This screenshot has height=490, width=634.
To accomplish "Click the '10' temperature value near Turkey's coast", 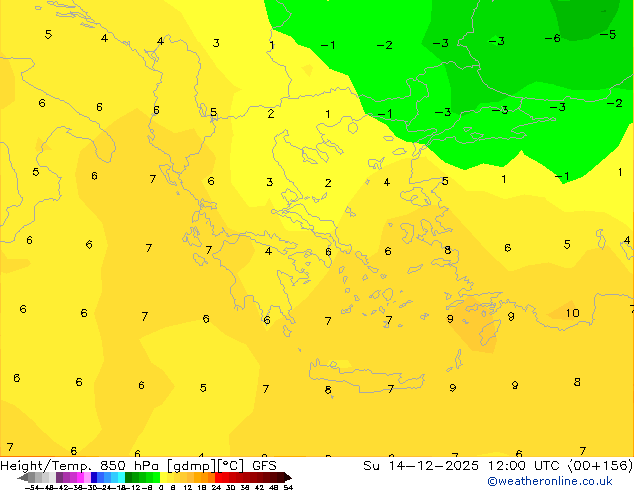I will (x=572, y=313).
